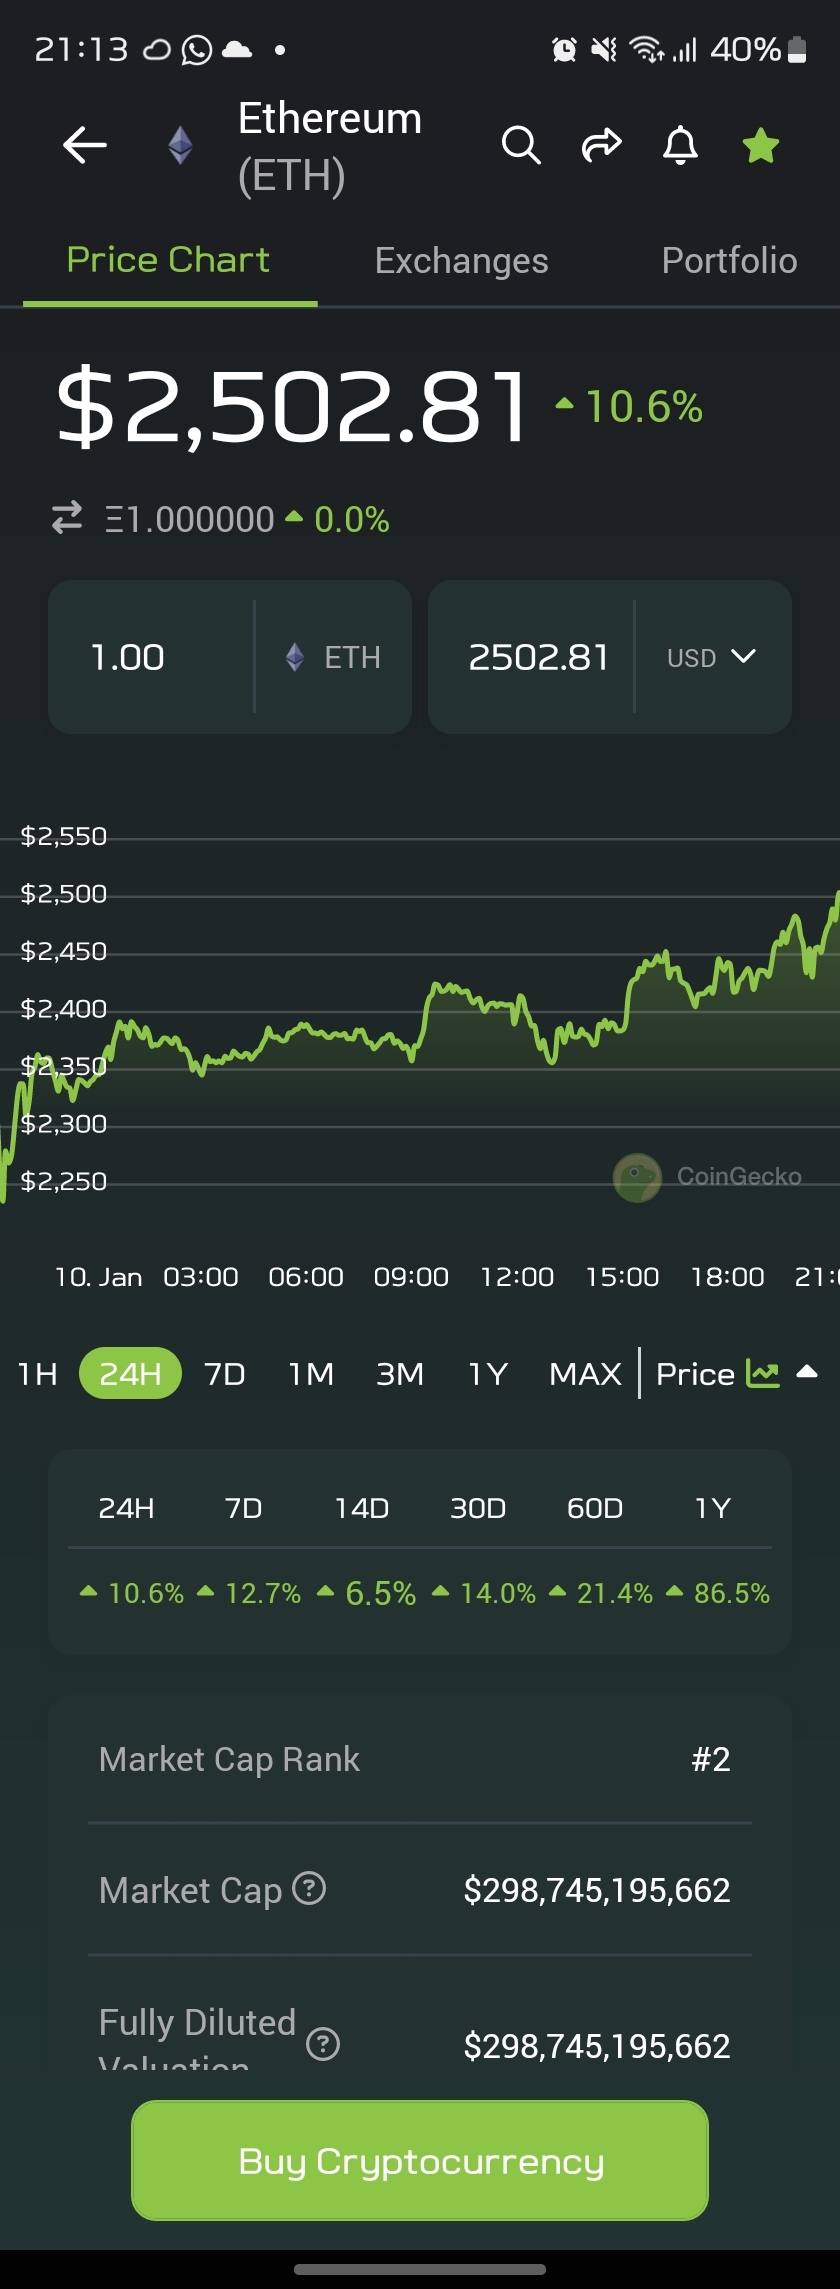Tap Market Cap help question icon

click(x=309, y=1888)
